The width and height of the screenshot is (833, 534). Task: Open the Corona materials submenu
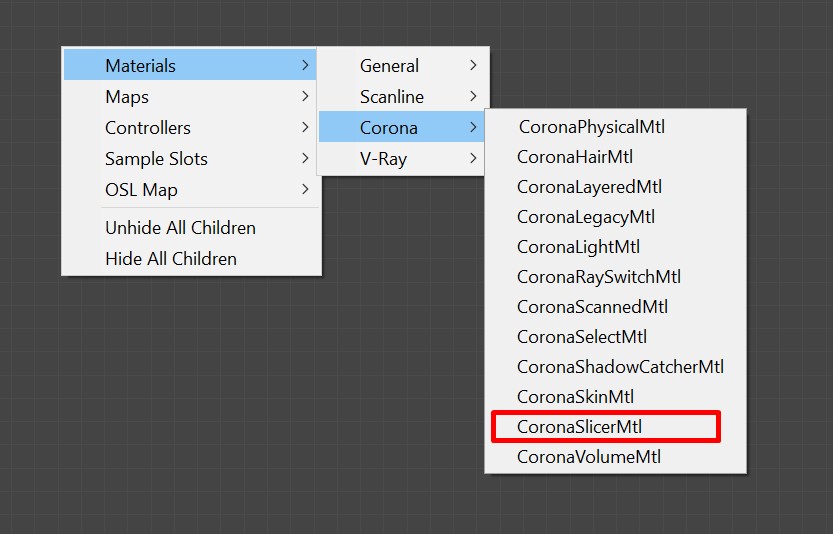coord(402,127)
